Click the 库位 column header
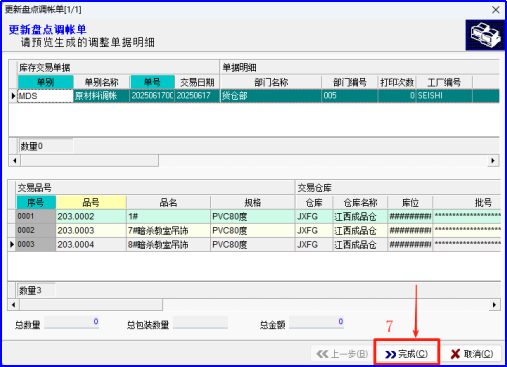Image resolution: width=507 pixels, height=367 pixels. (x=410, y=202)
